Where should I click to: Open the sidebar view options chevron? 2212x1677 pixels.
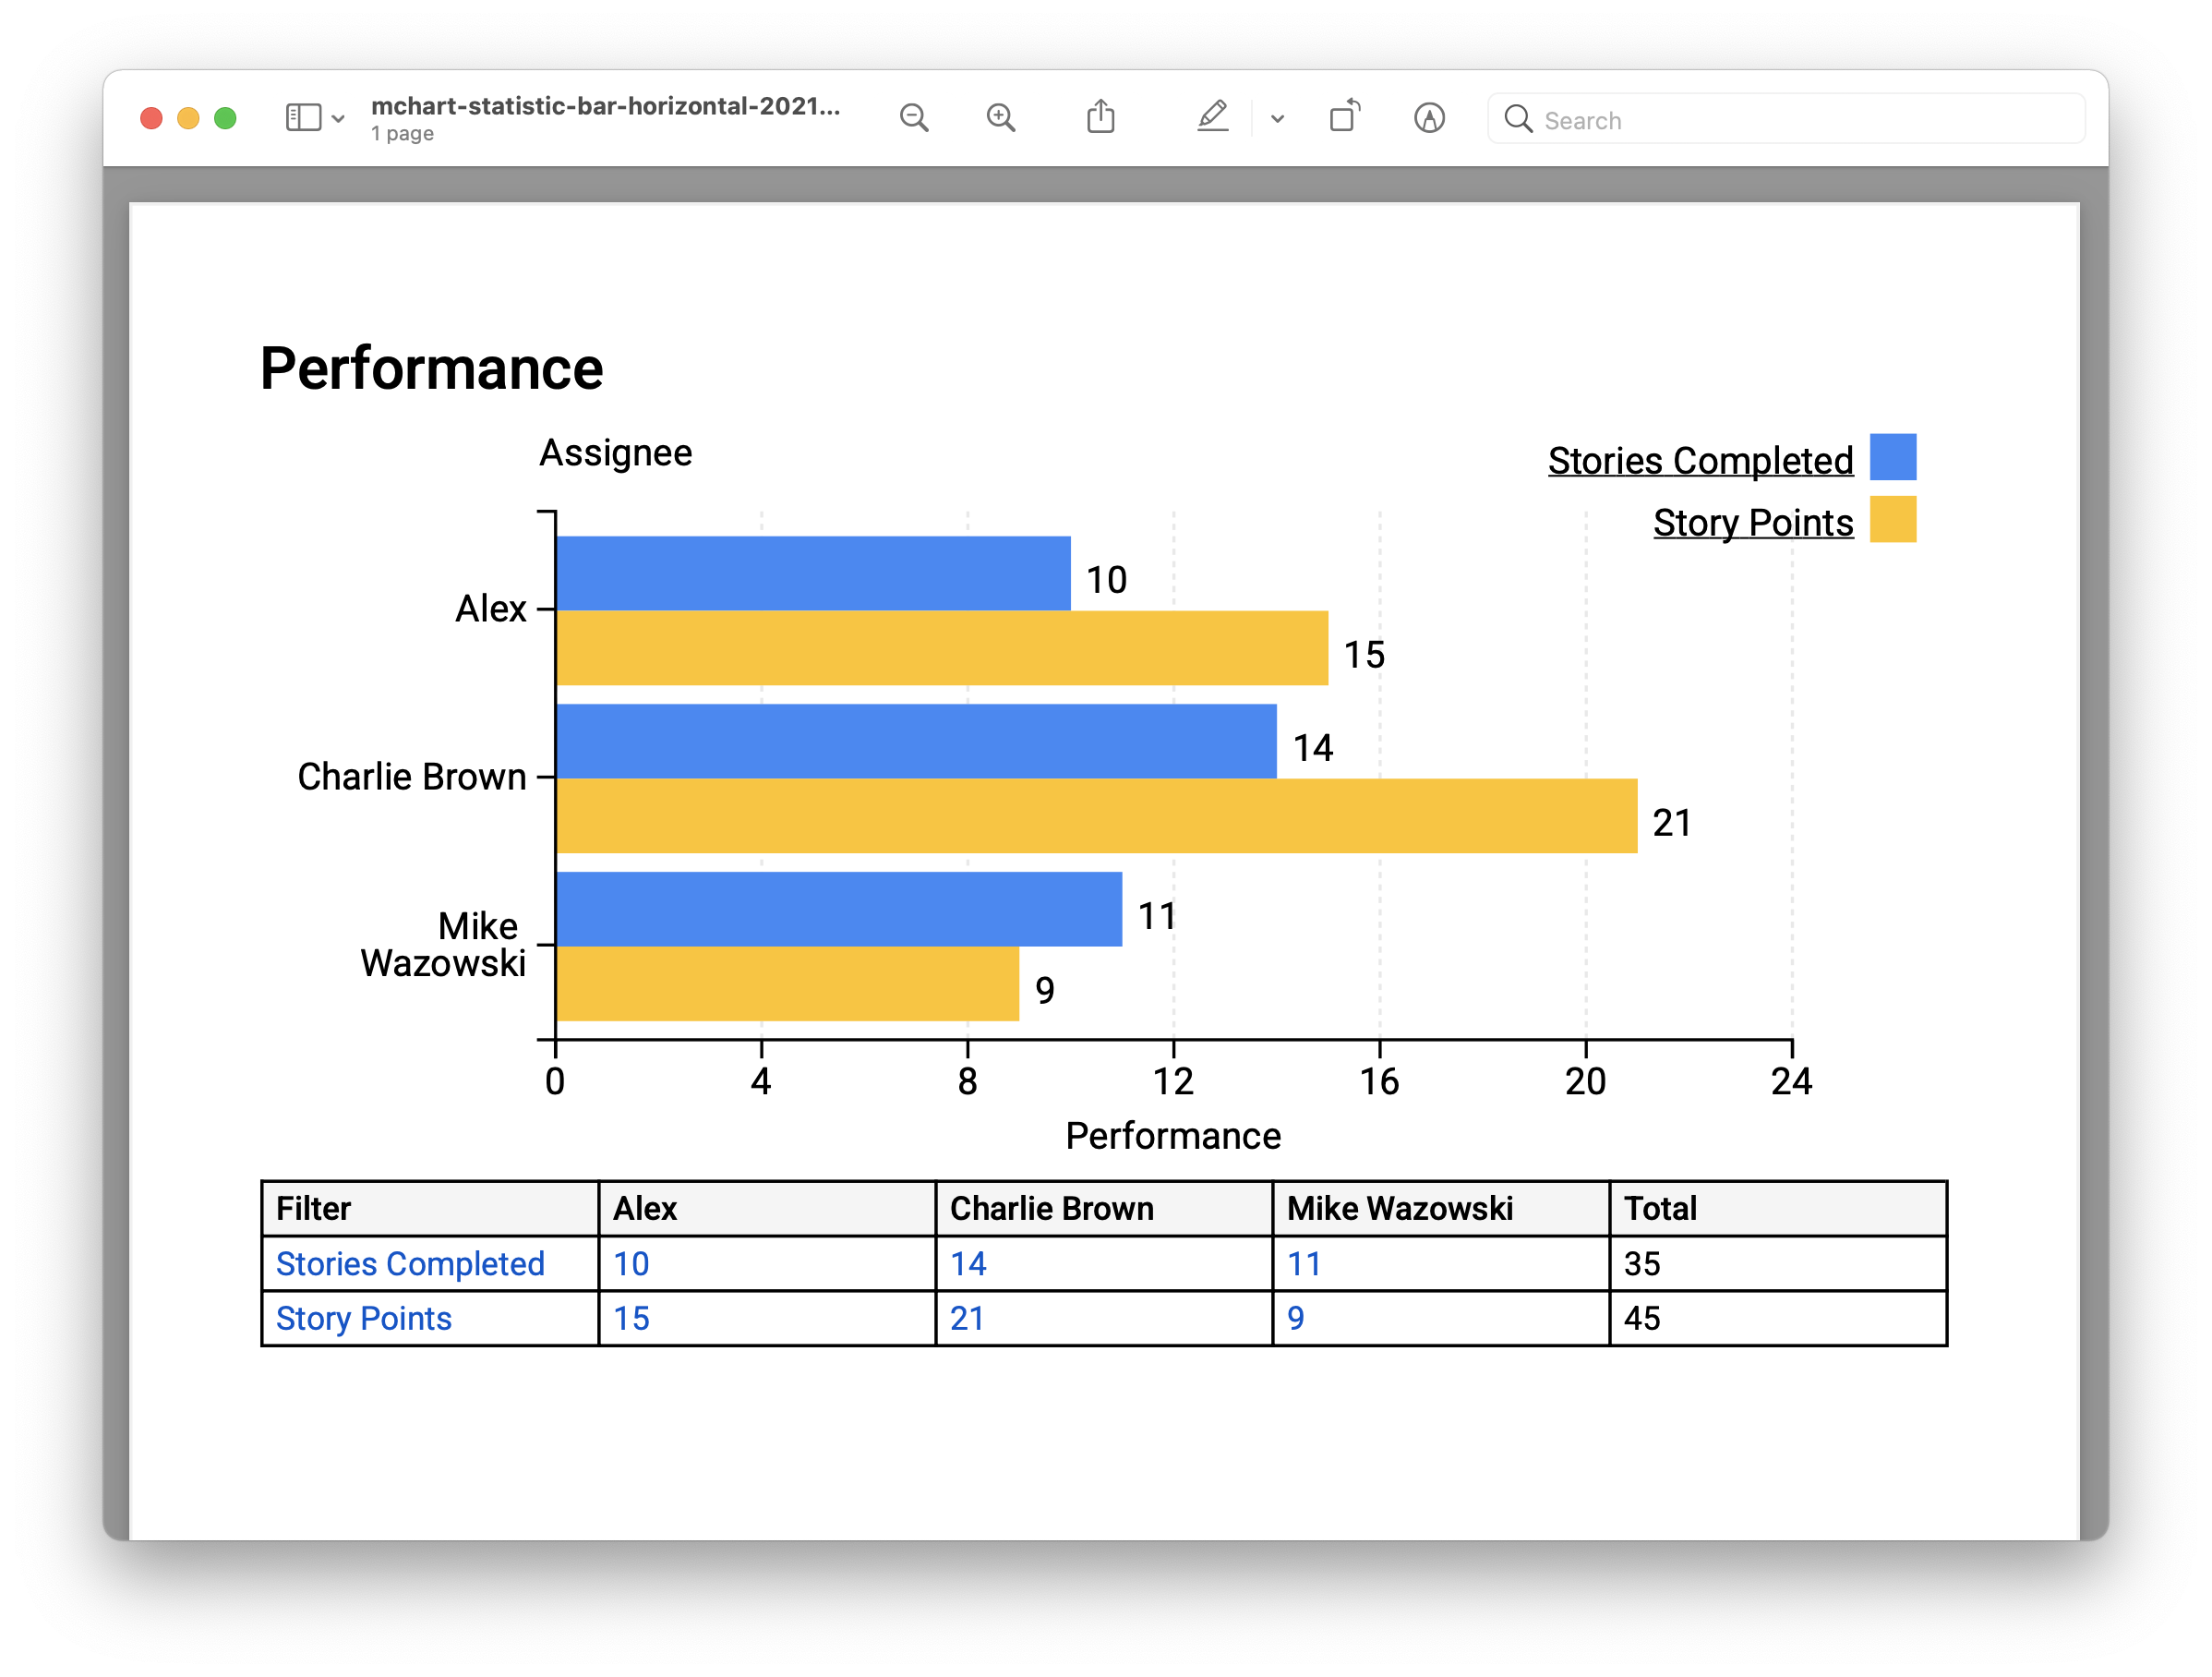pos(339,118)
